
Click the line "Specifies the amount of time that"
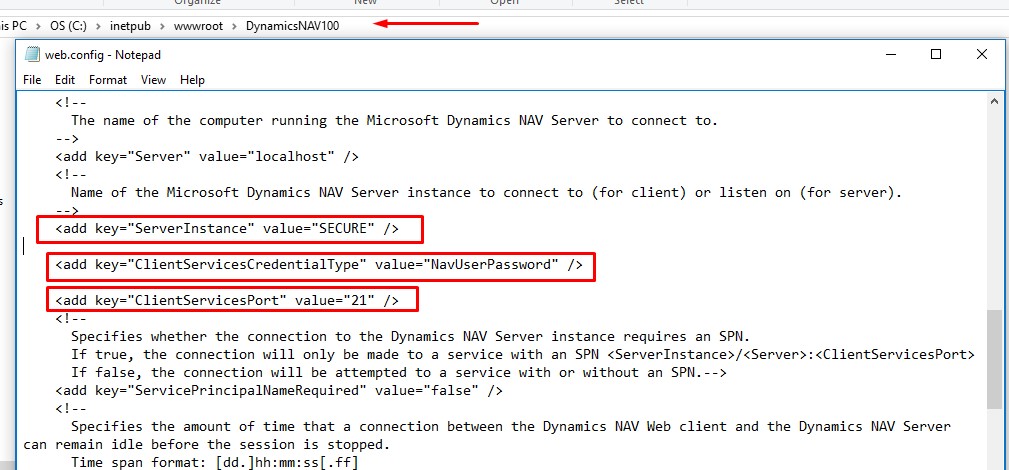tap(510, 427)
